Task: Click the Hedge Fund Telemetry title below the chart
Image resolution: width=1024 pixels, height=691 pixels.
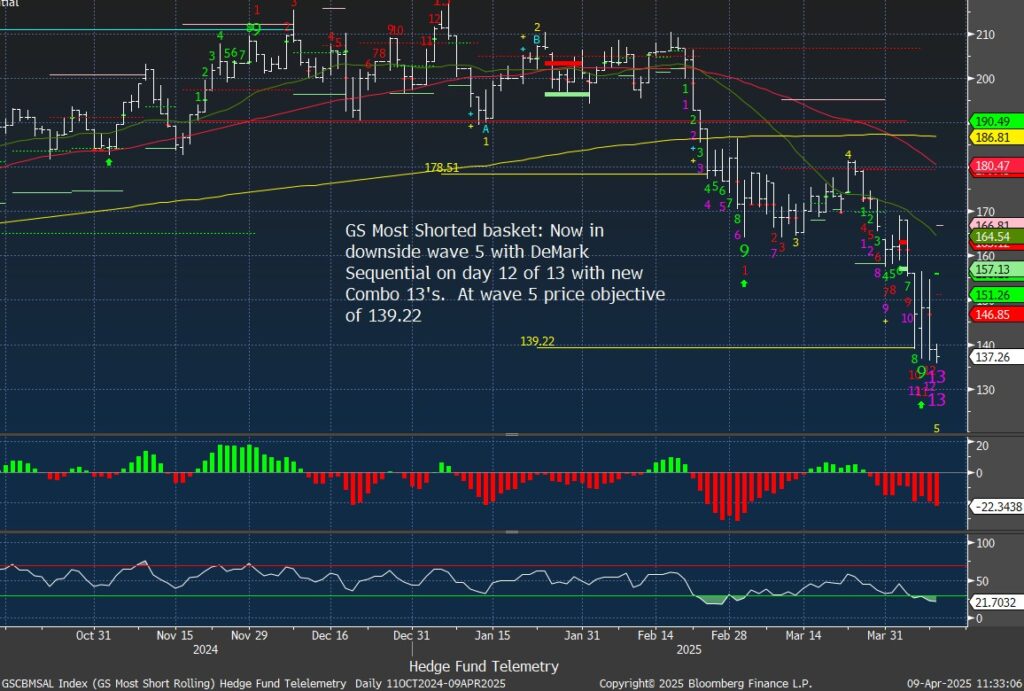Action: coord(484,666)
